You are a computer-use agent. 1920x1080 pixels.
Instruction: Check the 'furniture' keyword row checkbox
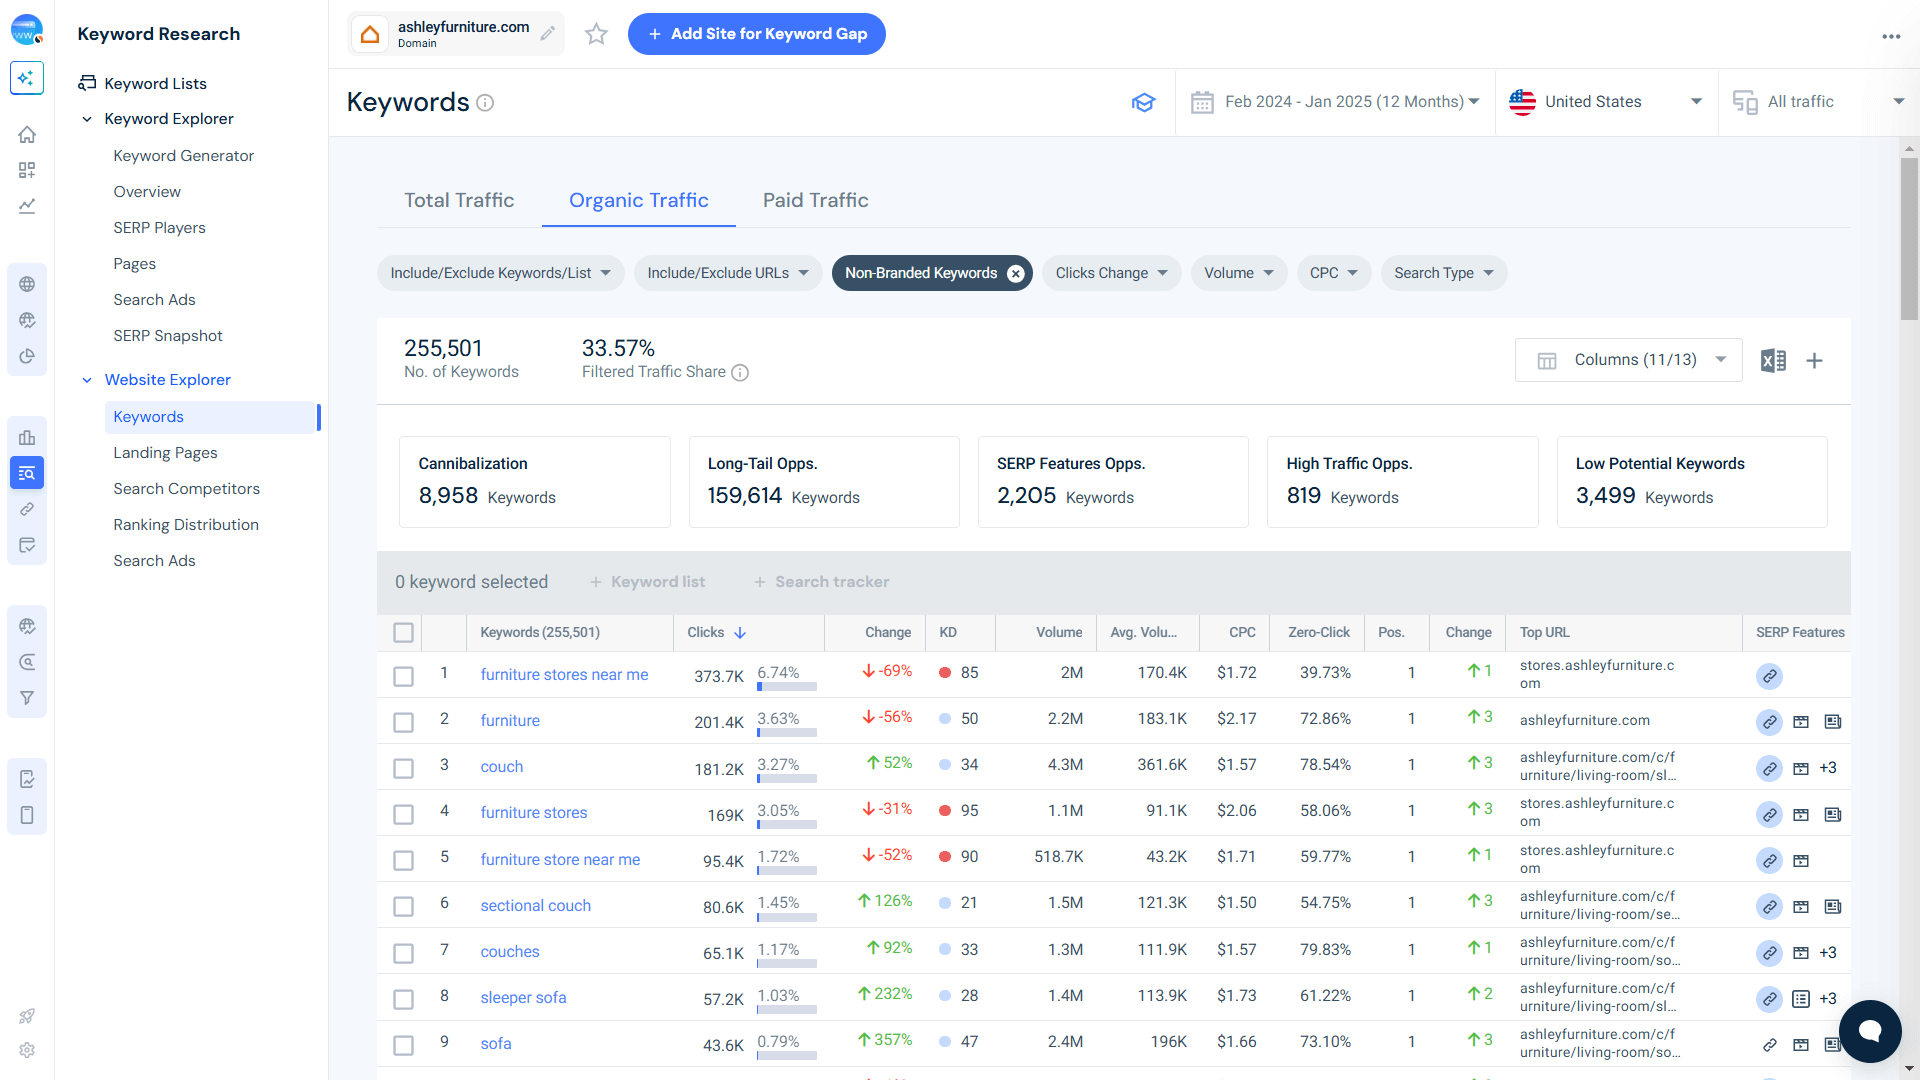coord(403,722)
